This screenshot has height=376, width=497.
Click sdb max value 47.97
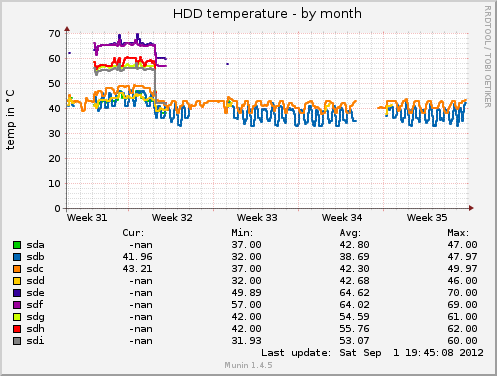(x=462, y=257)
